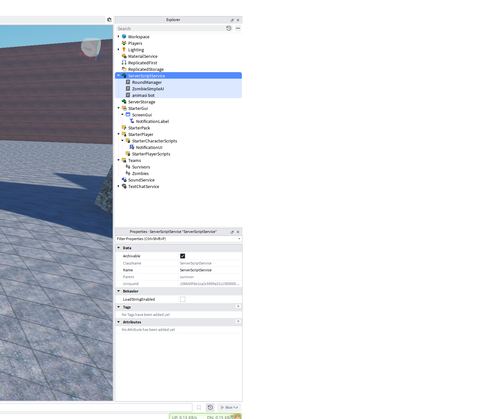Open the Filter Properties dropdown arrow
Image resolution: width=500 pixels, height=419 pixels.
(239, 239)
